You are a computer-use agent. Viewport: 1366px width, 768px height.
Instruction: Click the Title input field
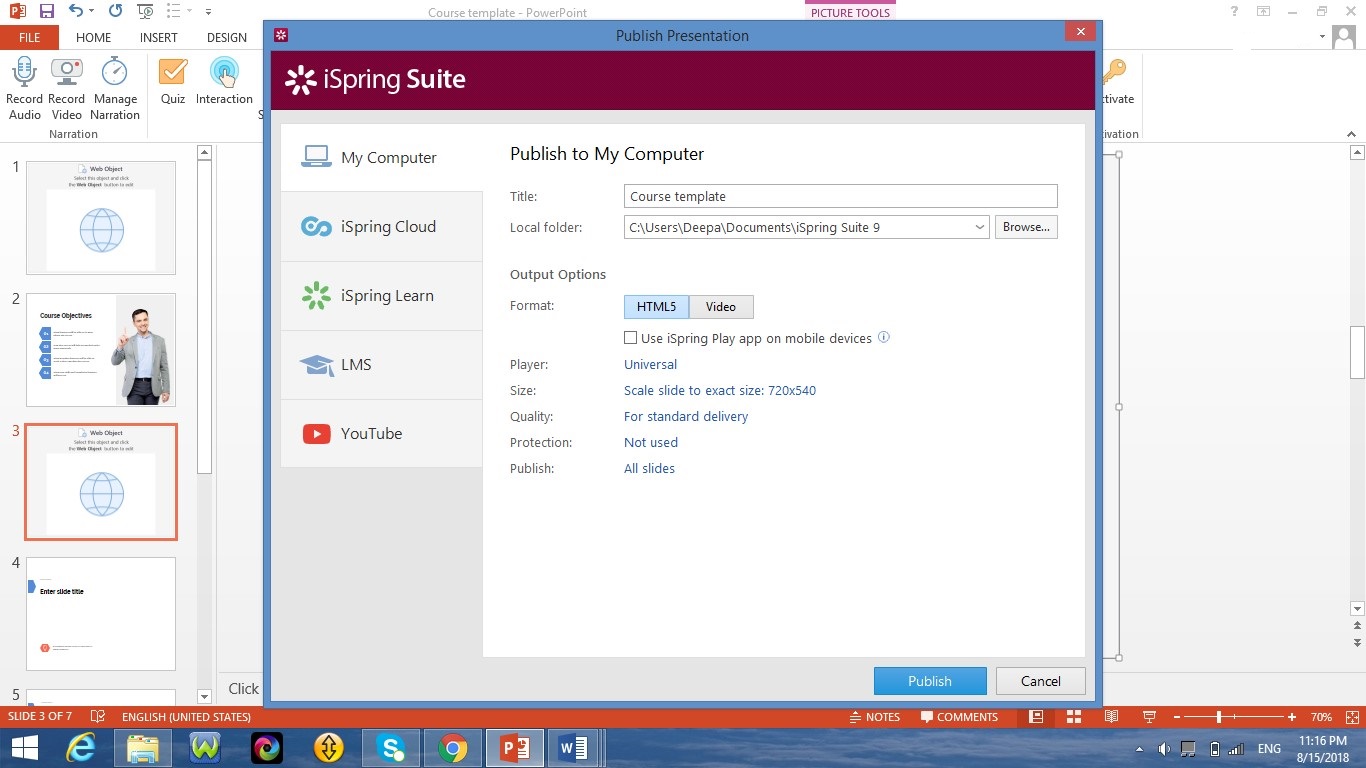pyautogui.click(x=841, y=196)
